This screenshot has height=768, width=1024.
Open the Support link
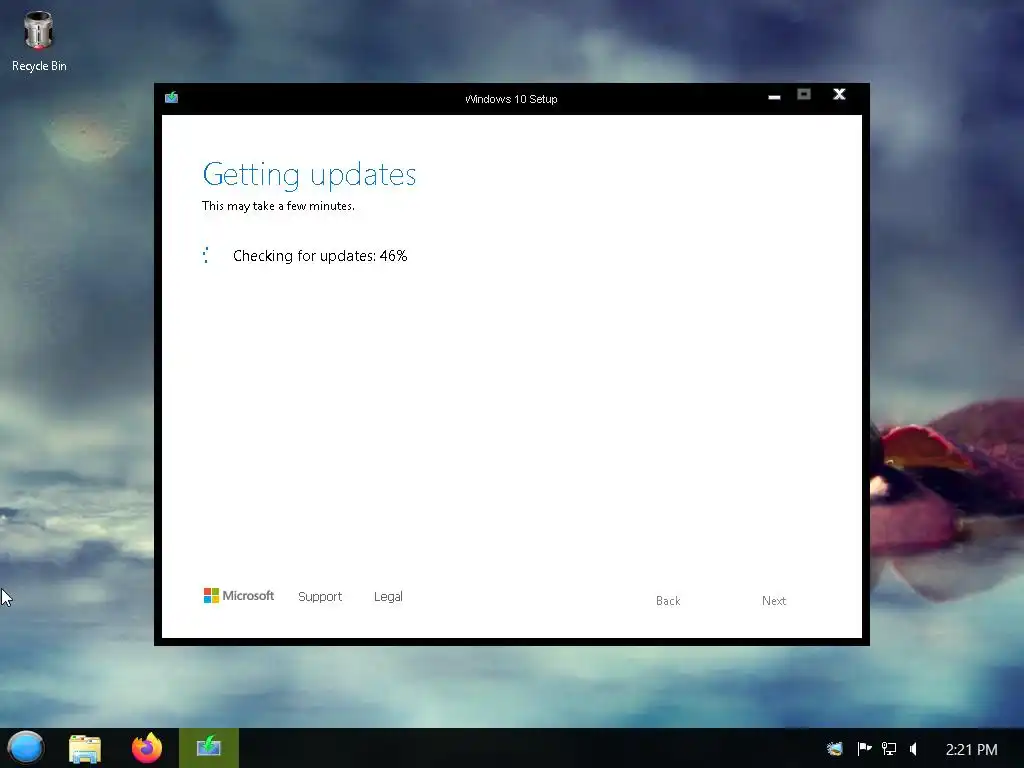pyautogui.click(x=320, y=597)
